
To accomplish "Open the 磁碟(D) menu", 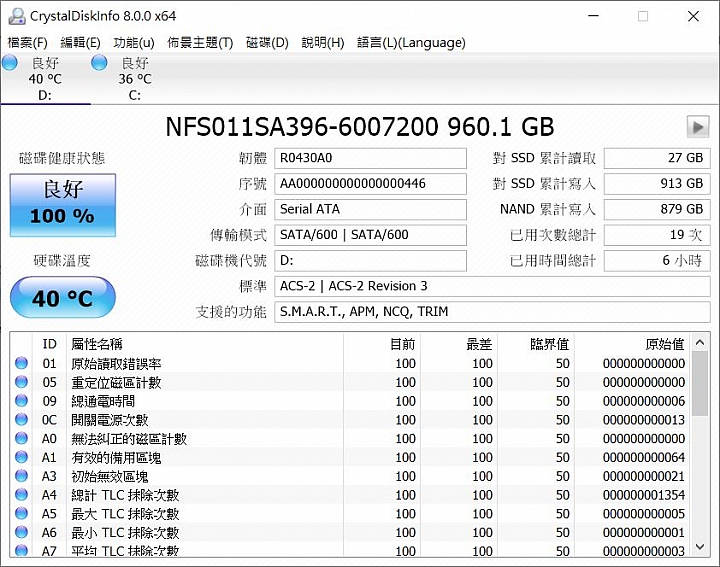I will tap(267, 43).
